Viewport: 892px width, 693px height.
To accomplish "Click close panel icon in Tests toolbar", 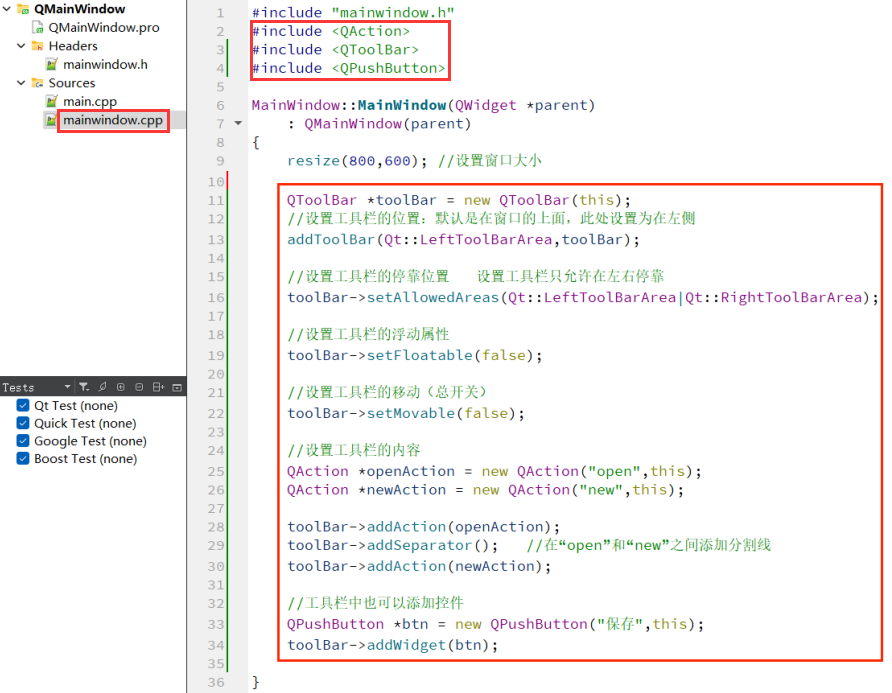I will (x=177, y=387).
